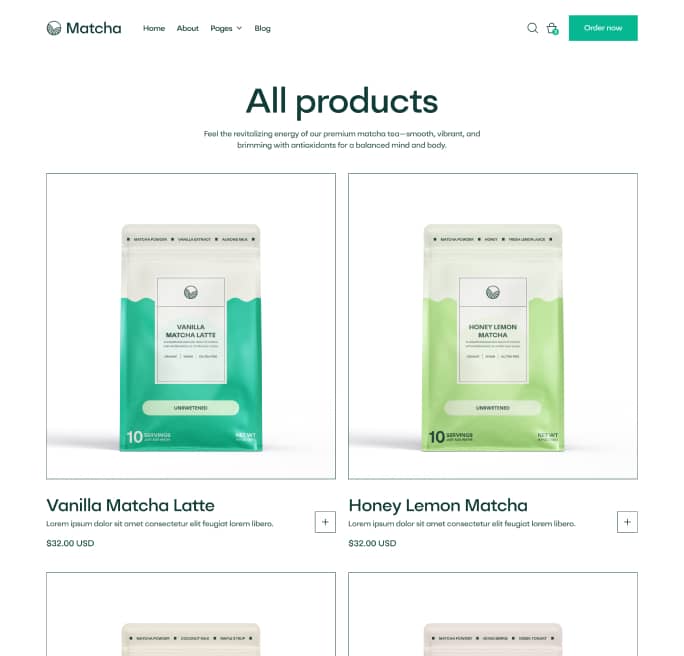
Task: Visit the Blog link
Action: (263, 28)
